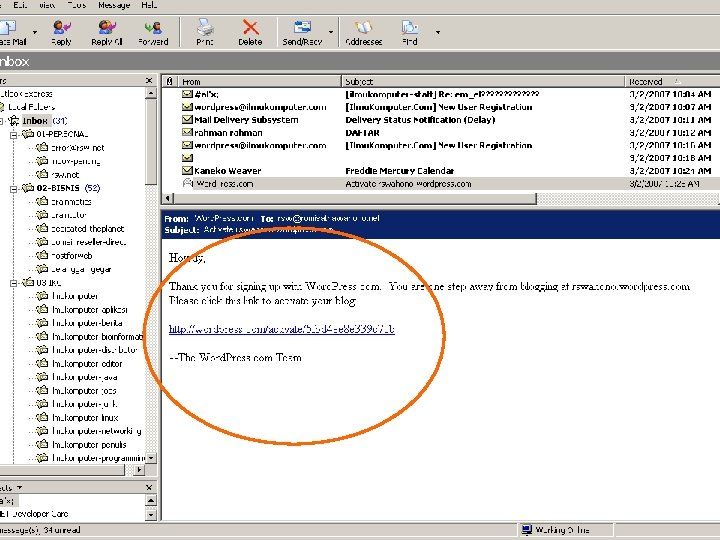720x540 pixels.
Task: Click the Print toolbar icon
Action: point(205,32)
